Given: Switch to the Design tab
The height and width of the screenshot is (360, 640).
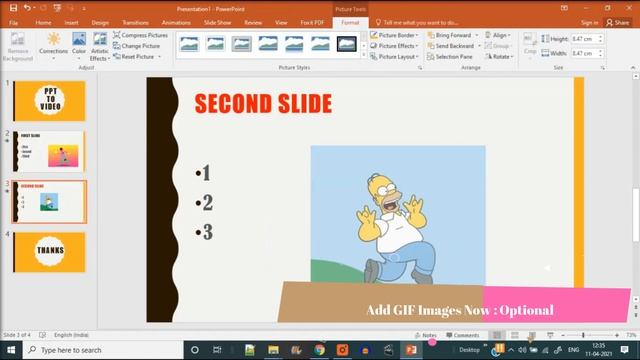Looking at the screenshot, I should (100, 22).
